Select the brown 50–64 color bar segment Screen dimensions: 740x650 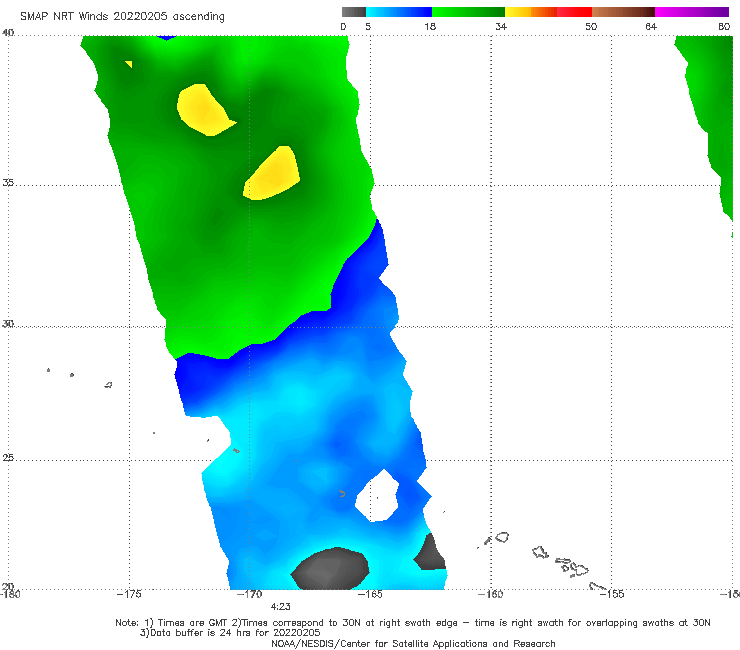click(623, 12)
